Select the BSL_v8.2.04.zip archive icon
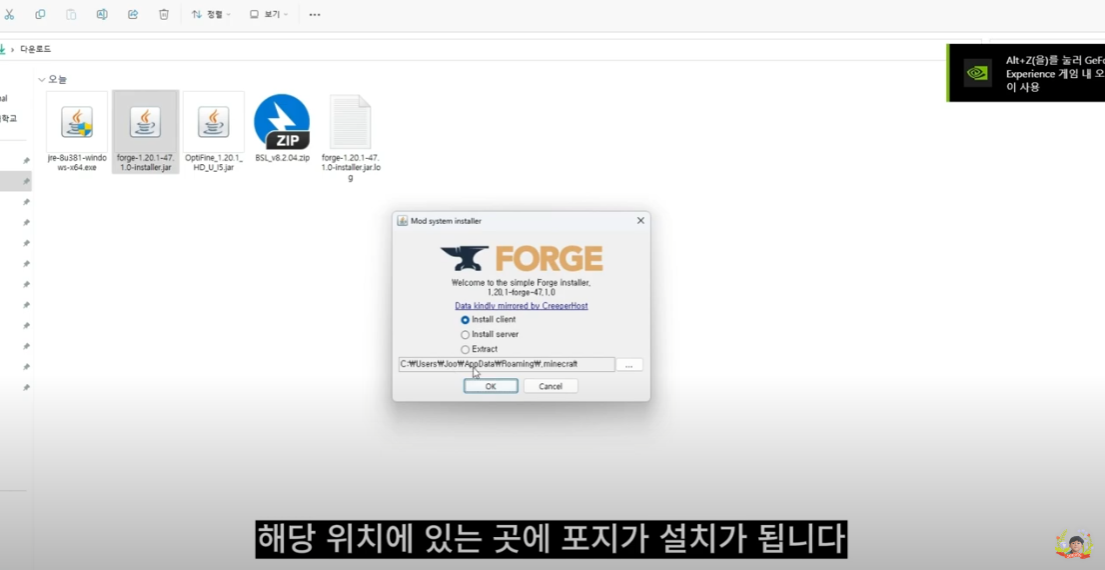The width and height of the screenshot is (1105, 570). pos(282,122)
